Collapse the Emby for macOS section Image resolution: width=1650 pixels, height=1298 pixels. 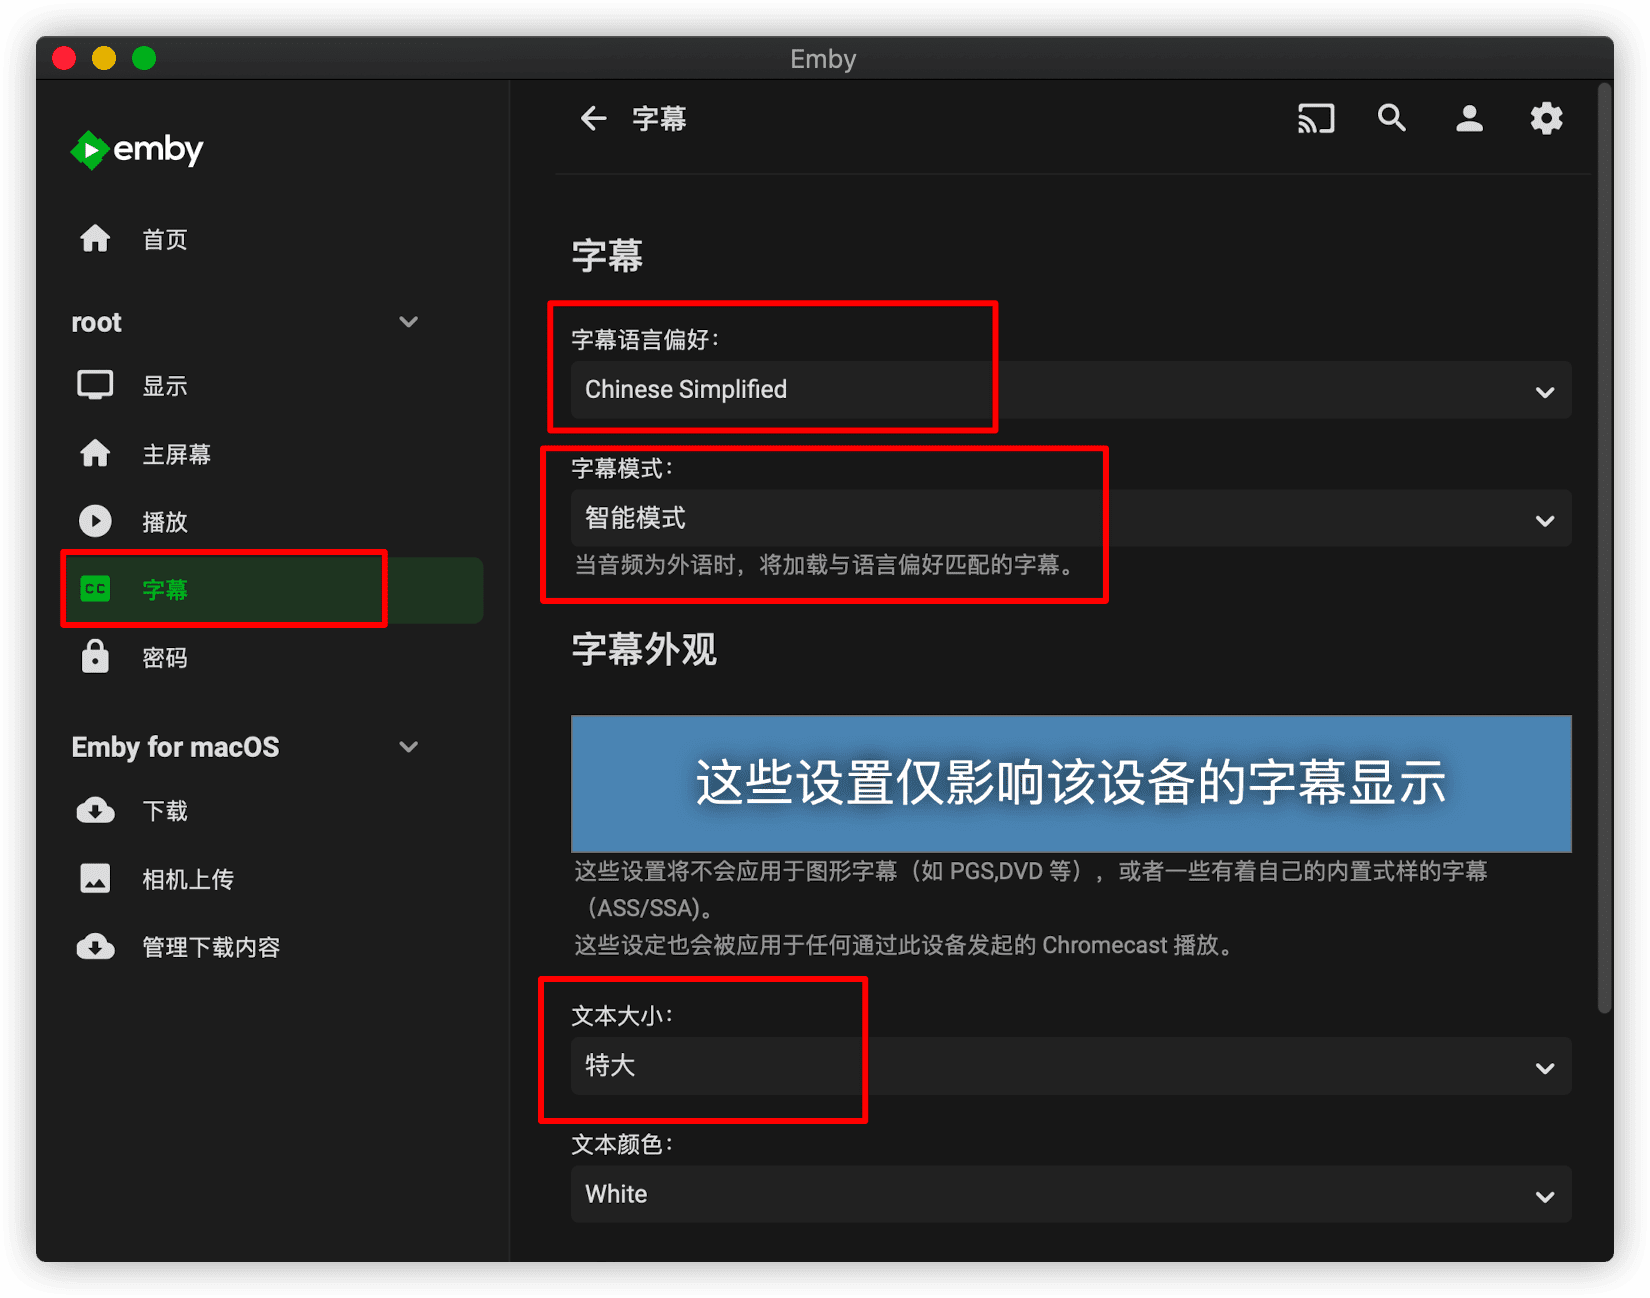tap(408, 747)
